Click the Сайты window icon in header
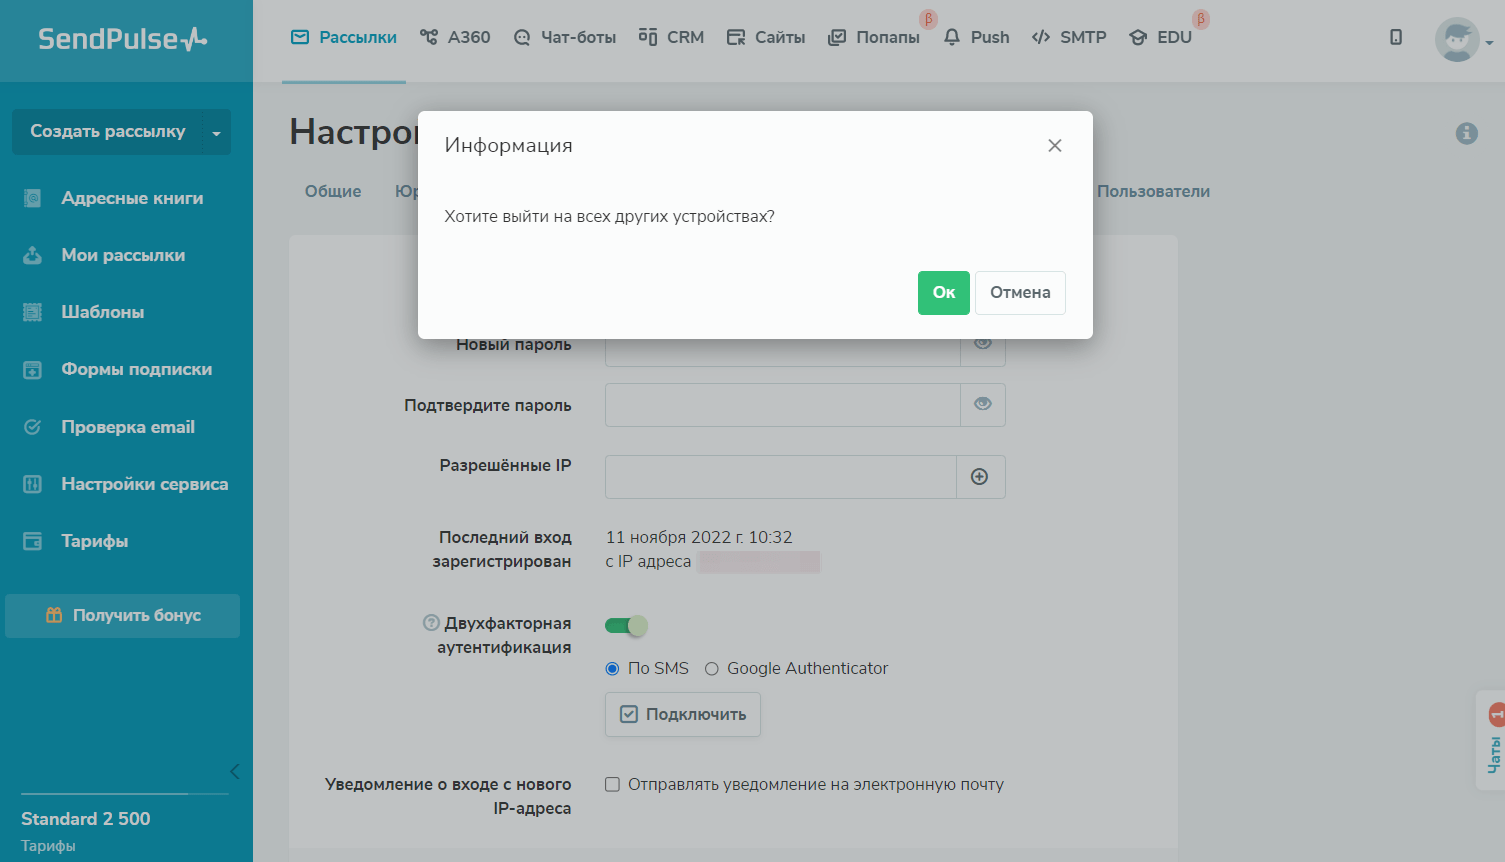 (x=736, y=38)
